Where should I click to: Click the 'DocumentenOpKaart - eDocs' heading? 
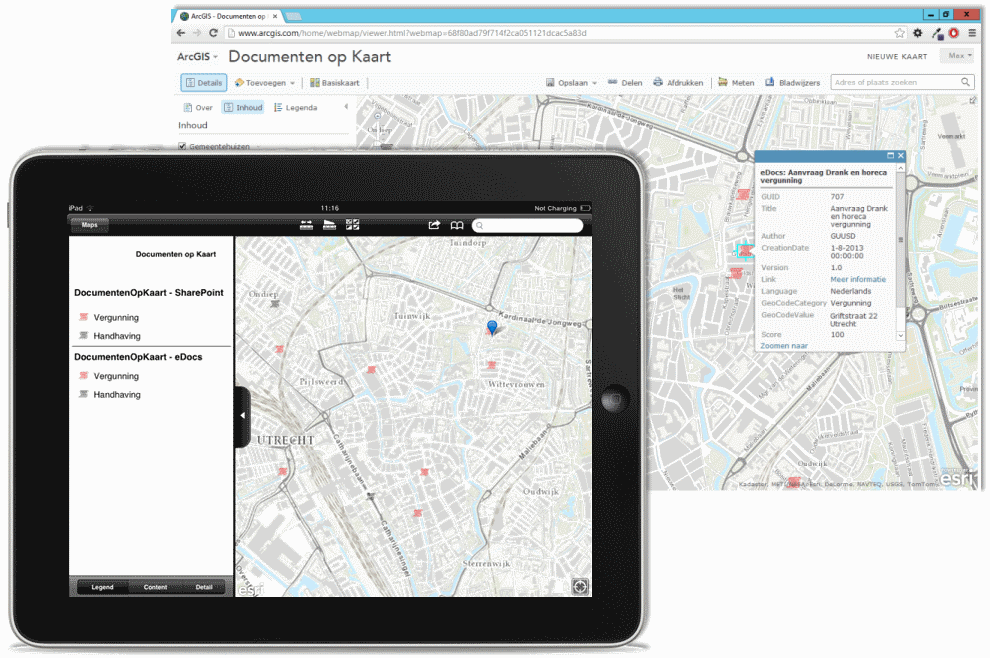138,357
